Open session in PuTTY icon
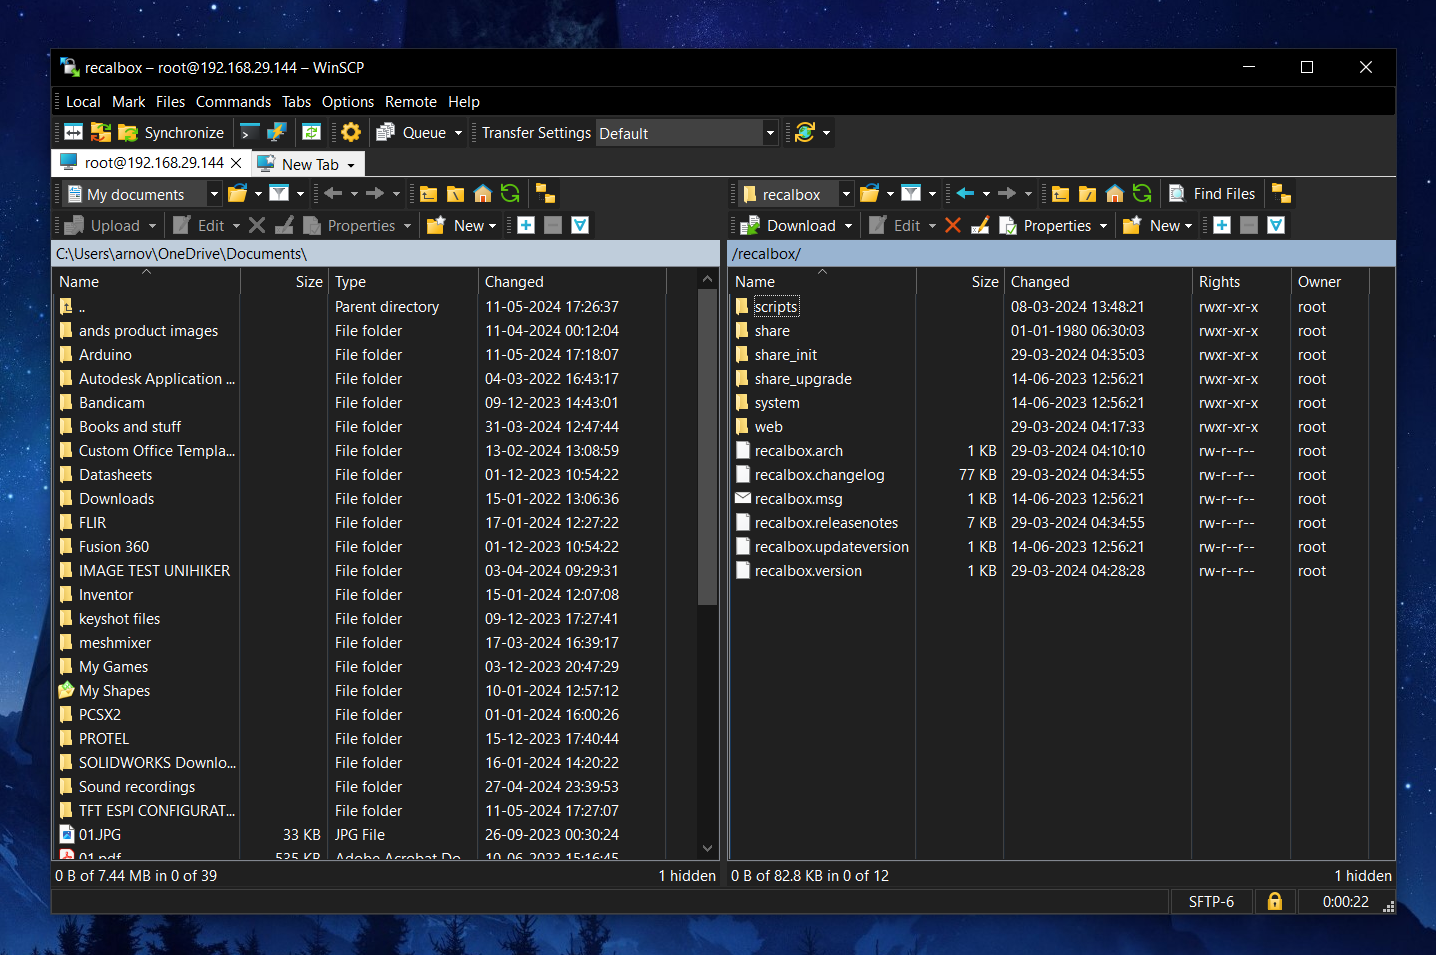The image size is (1436, 955). 277,132
